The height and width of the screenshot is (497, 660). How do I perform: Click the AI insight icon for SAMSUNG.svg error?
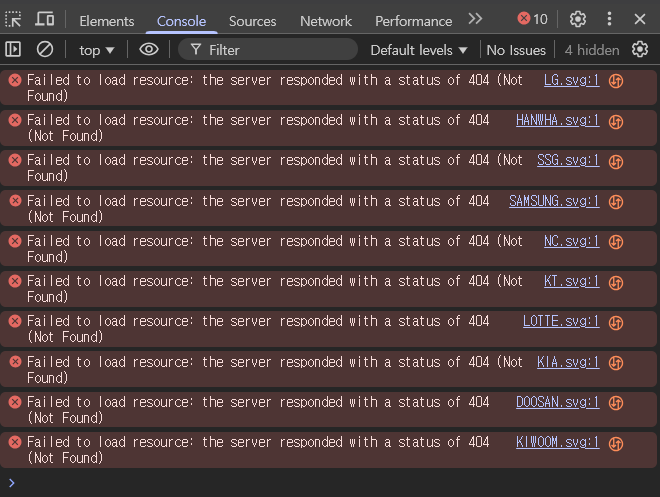pos(616,202)
